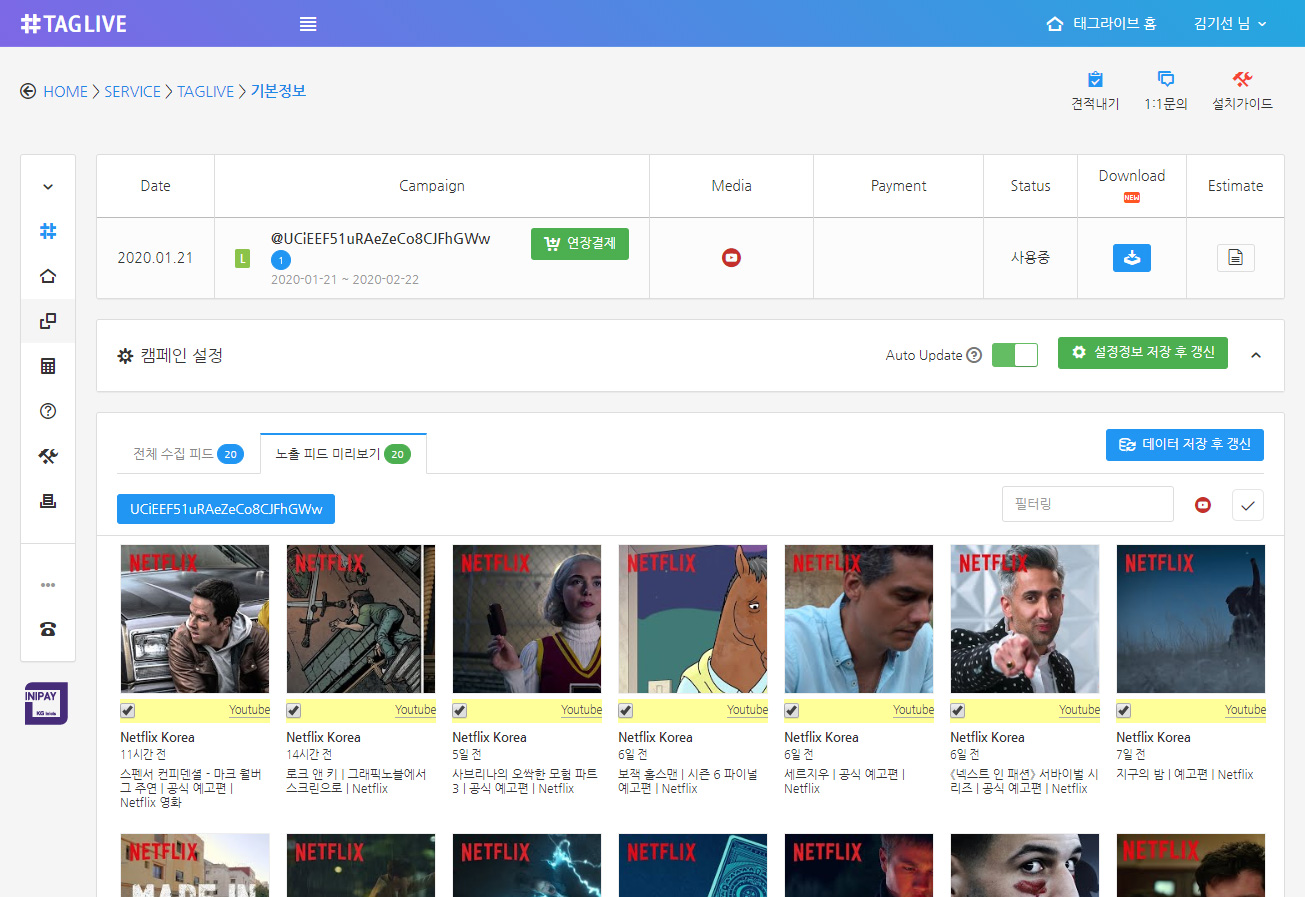This screenshot has height=897, width=1305.
Task: Open the 1:1문의 chat icon
Action: tap(1165, 80)
